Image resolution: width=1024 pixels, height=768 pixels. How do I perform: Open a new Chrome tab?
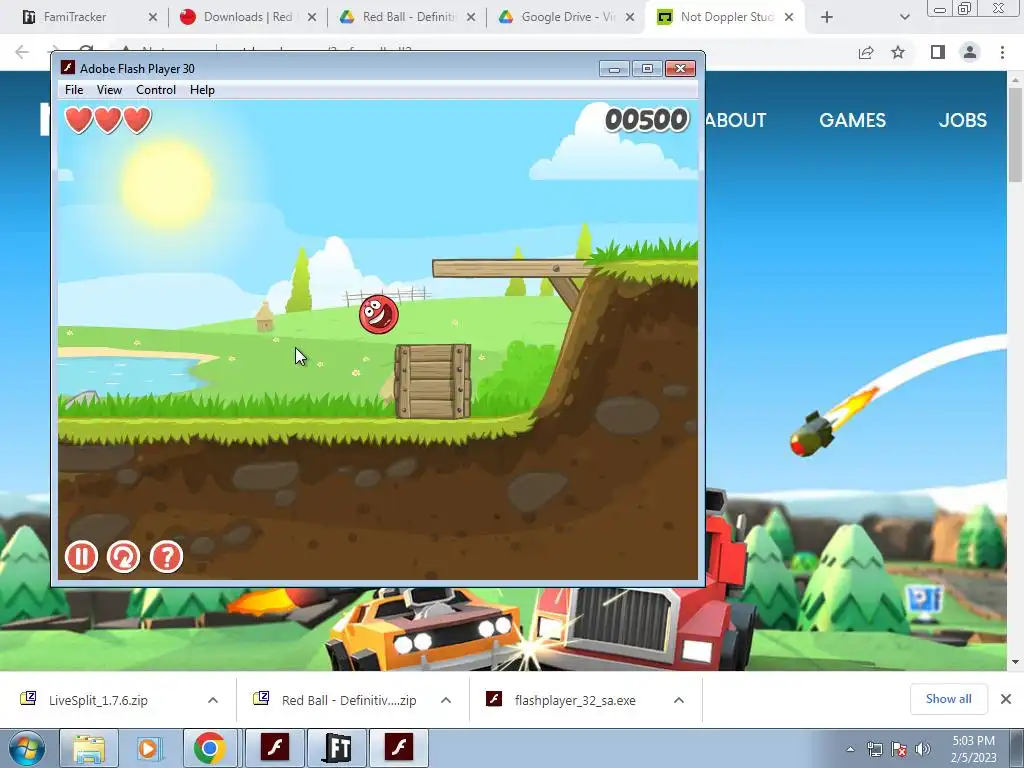pos(827,17)
